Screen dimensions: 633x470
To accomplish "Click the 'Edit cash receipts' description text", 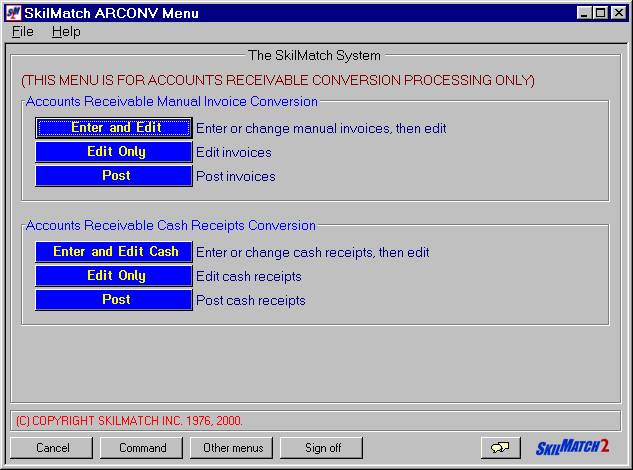I will 249,277.
